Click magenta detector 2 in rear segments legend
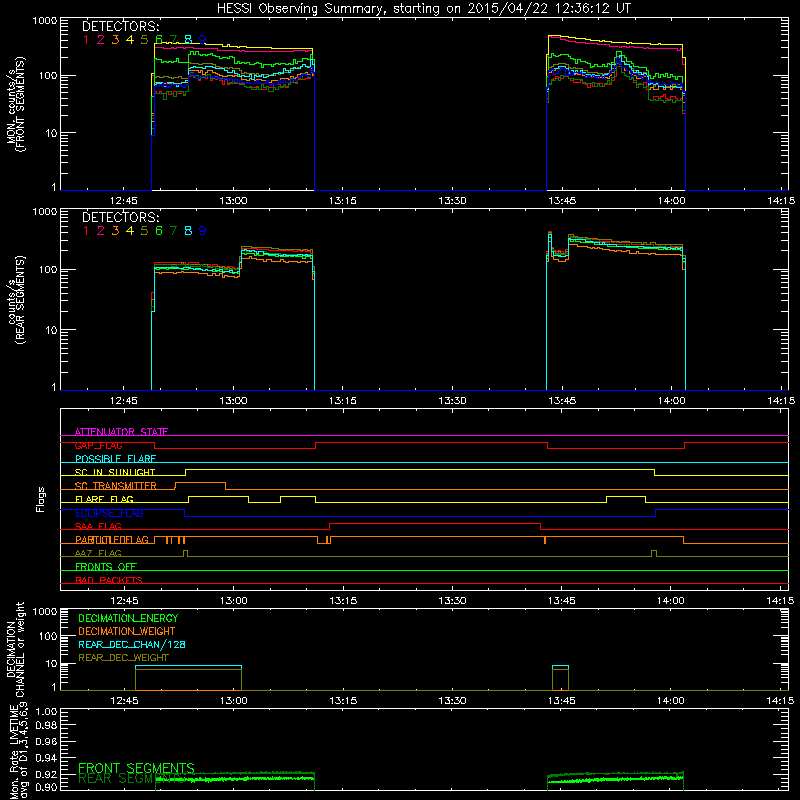Viewport: 800px width, 800px height. 101,231
